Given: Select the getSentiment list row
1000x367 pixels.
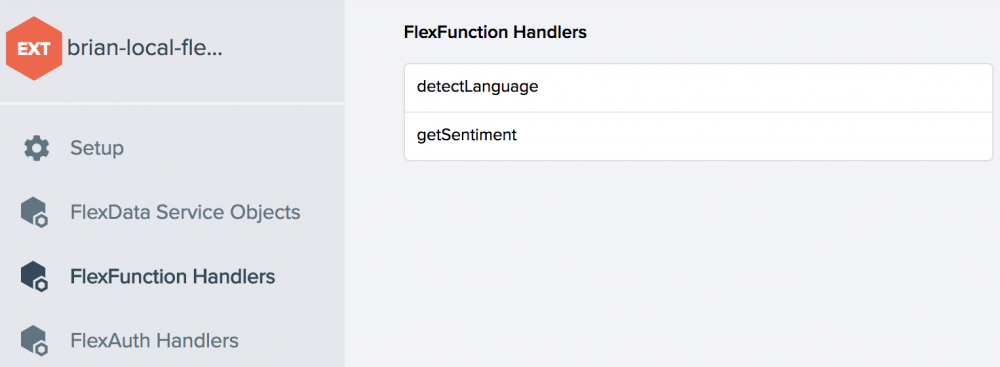Looking at the screenshot, I should click(698, 136).
